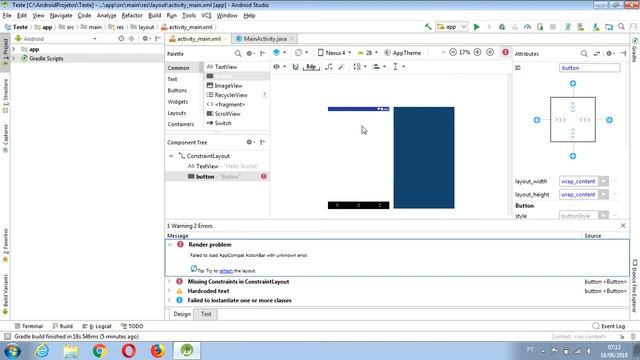Open Chrome from Windows taskbar
Image resolution: width=640 pixels, height=360 pixels.
[100, 351]
